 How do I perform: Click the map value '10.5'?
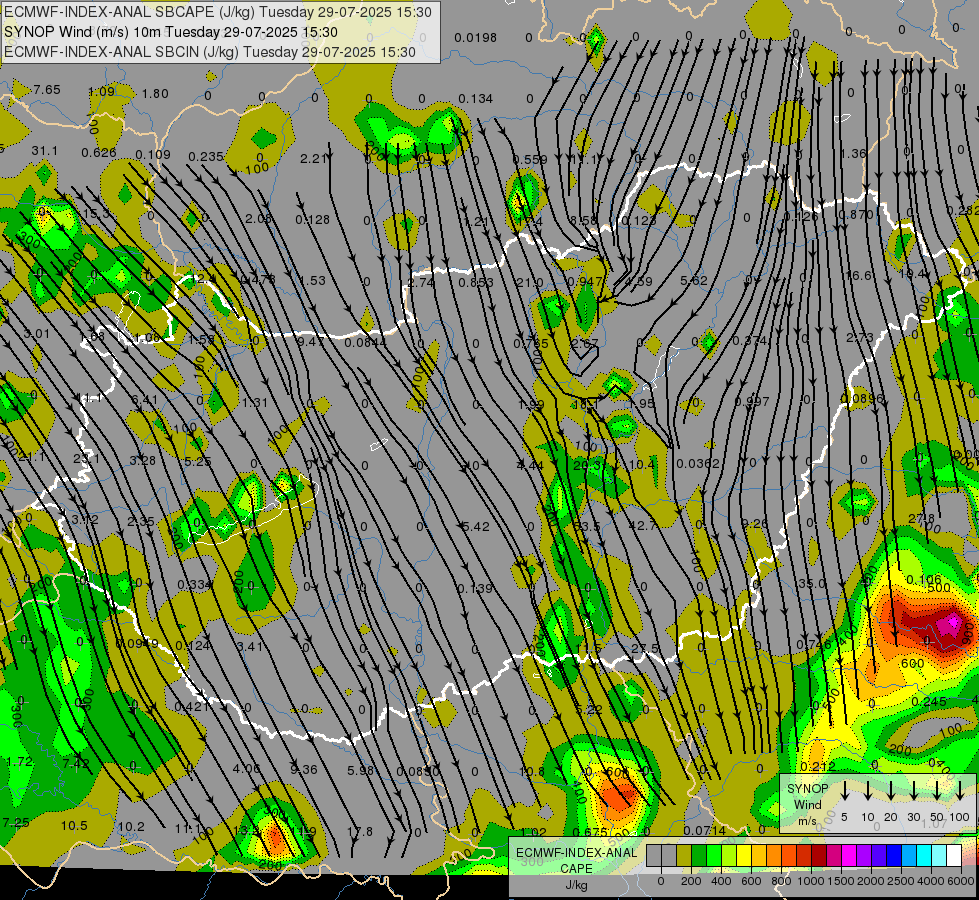[74, 826]
